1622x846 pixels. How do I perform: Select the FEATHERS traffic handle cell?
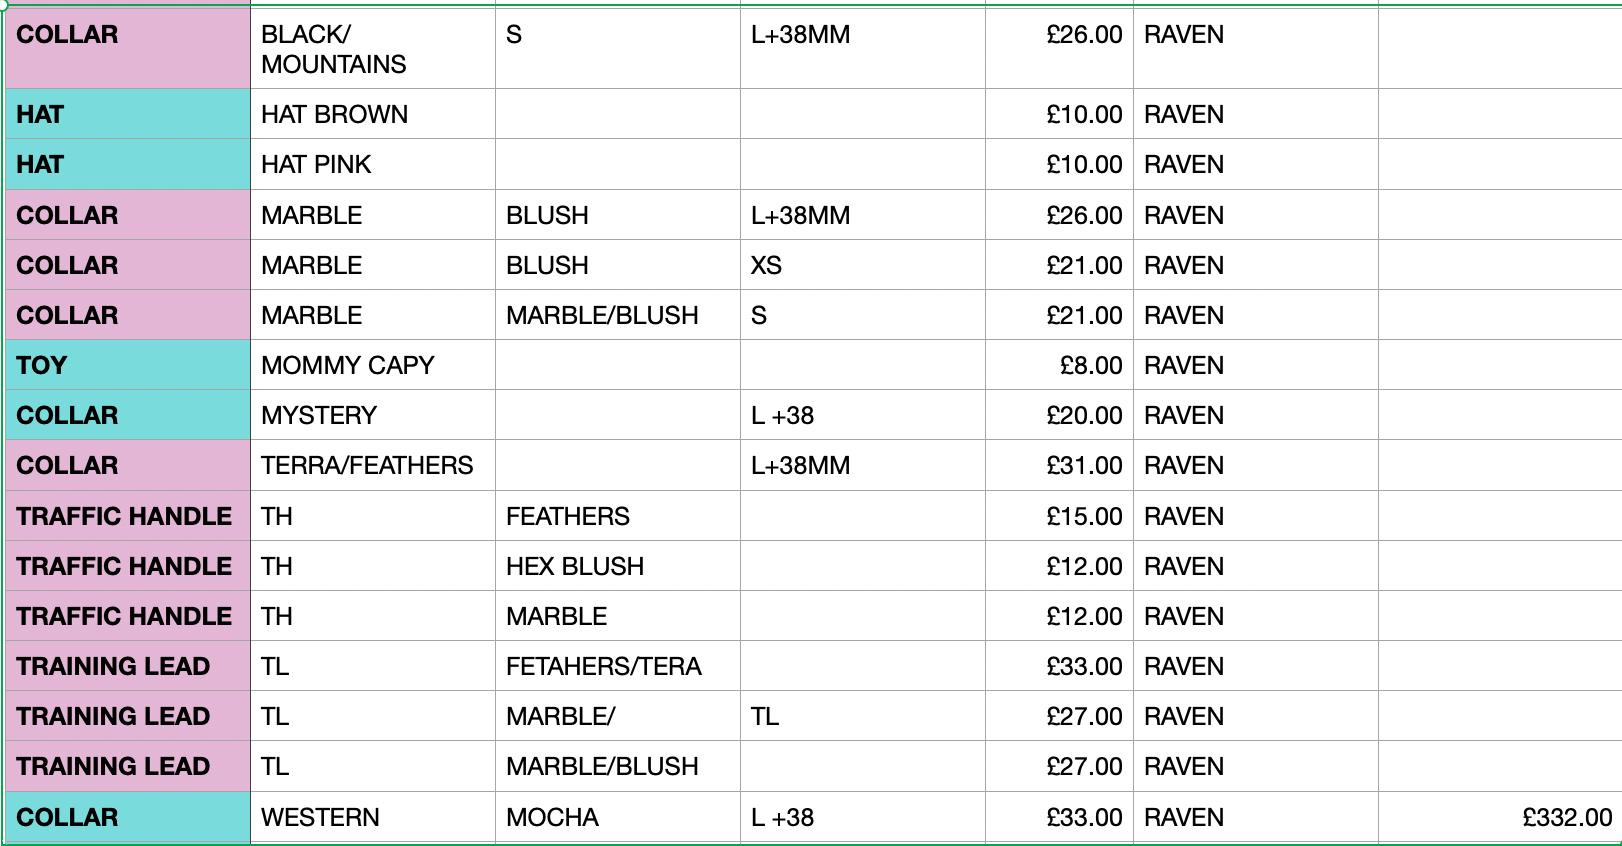tap(617, 516)
